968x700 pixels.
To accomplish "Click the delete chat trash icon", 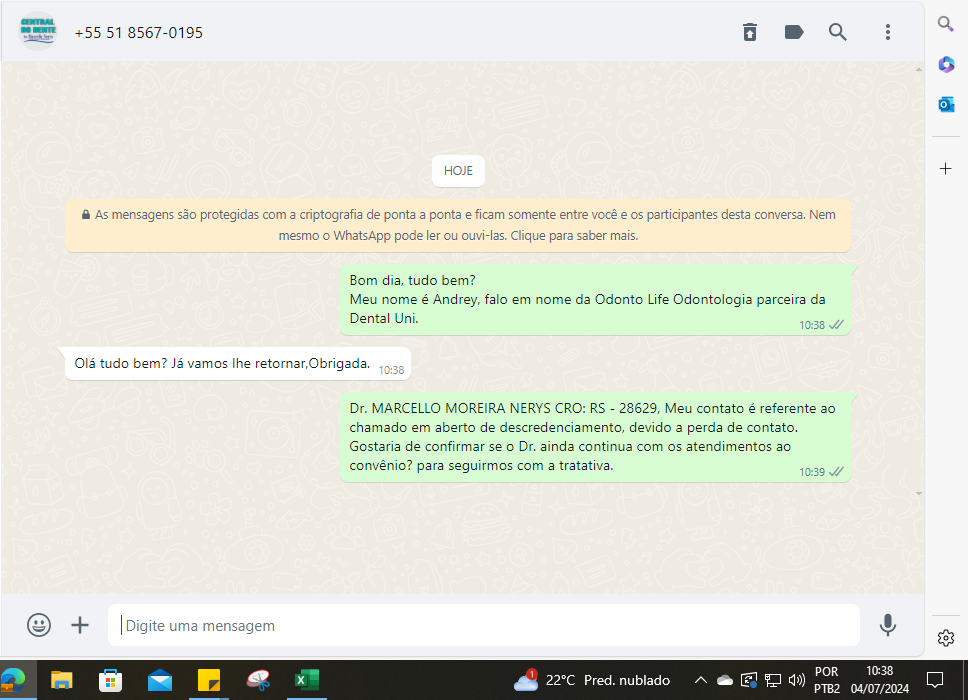I will pos(749,32).
